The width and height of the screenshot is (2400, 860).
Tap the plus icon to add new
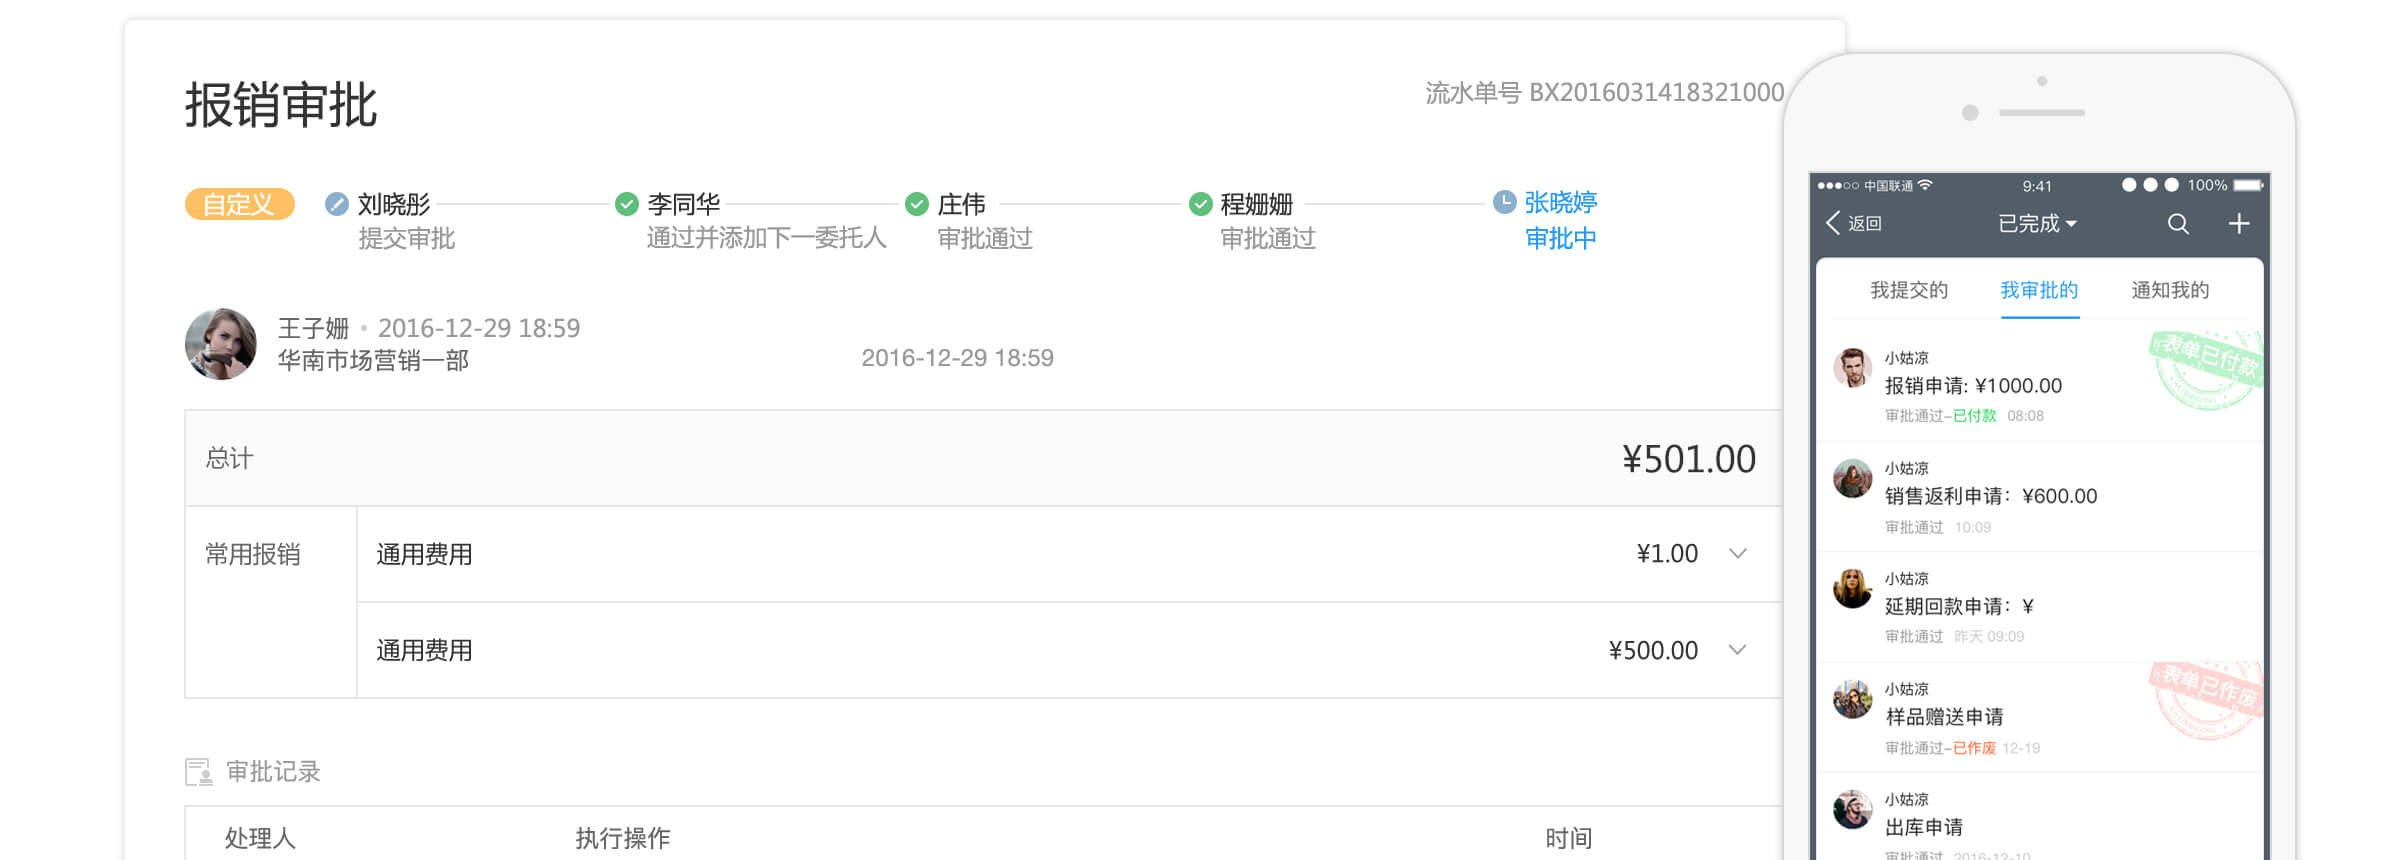[x=2239, y=224]
